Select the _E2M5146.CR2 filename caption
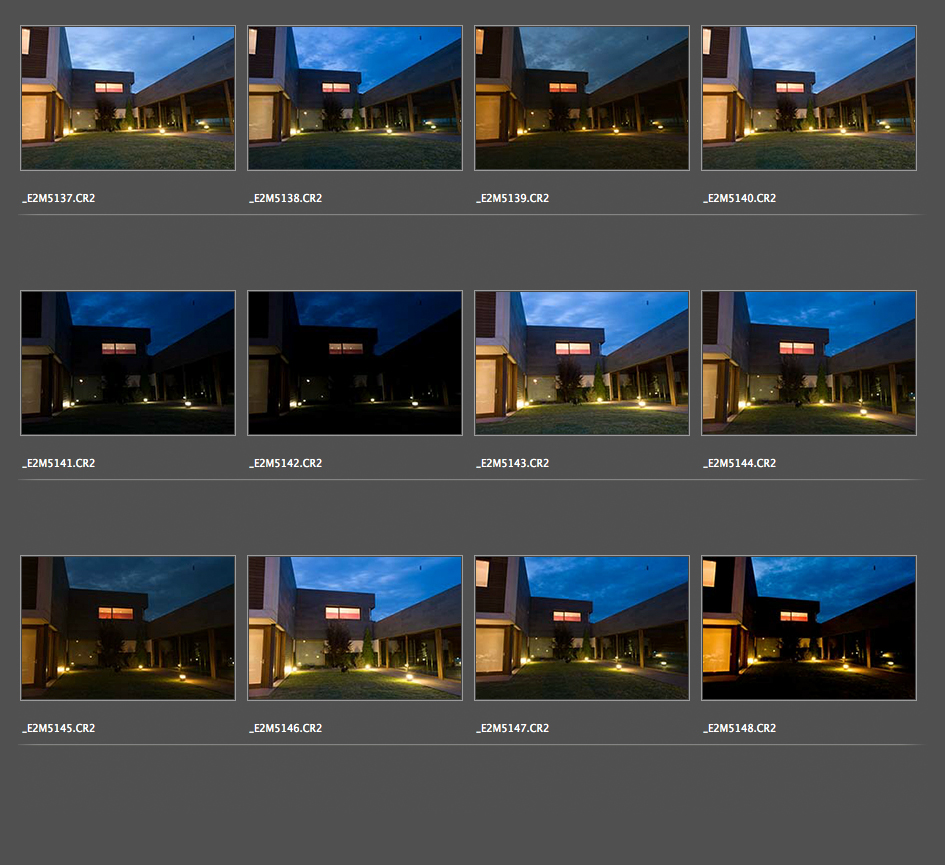This screenshot has width=945, height=865. pyautogui.click(x=285, y=729)
